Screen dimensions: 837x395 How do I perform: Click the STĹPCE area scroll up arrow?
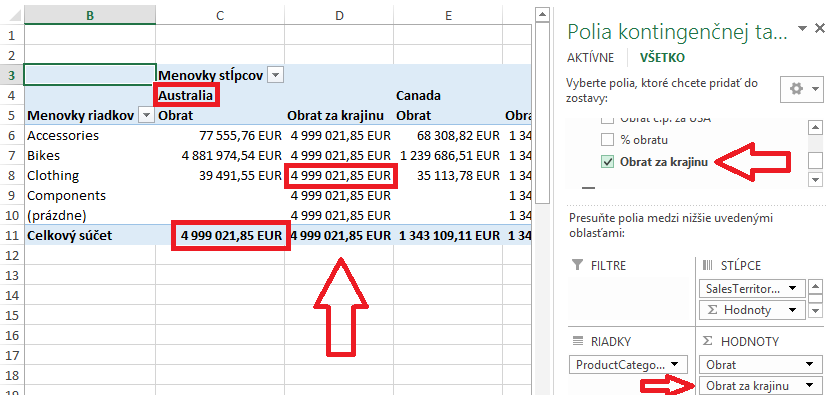pos(815,287)
